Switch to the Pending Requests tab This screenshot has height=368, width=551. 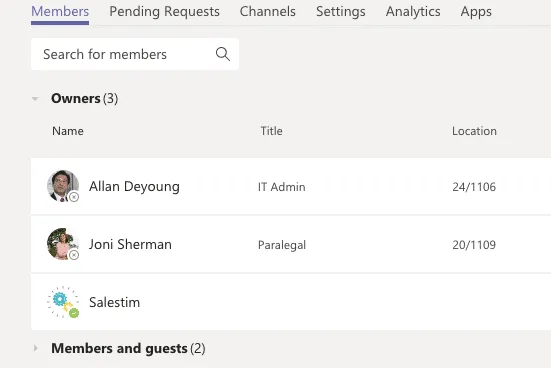tap(164, 11)
